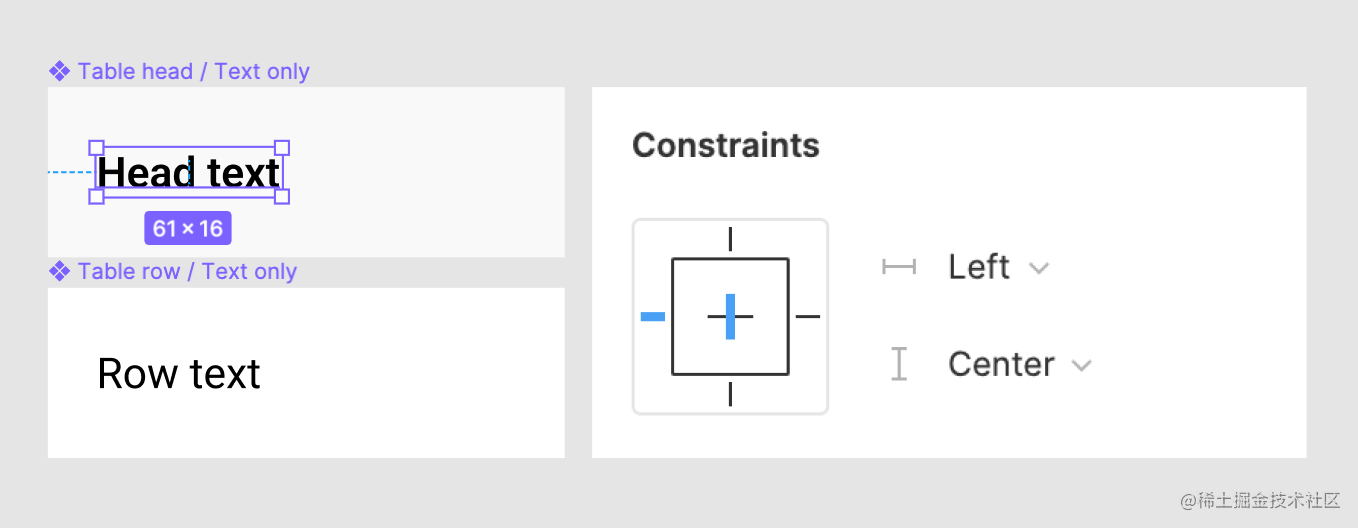Click the top-right selection handle of Head text
Screen dimensions: 1358x528
point(282,148)
